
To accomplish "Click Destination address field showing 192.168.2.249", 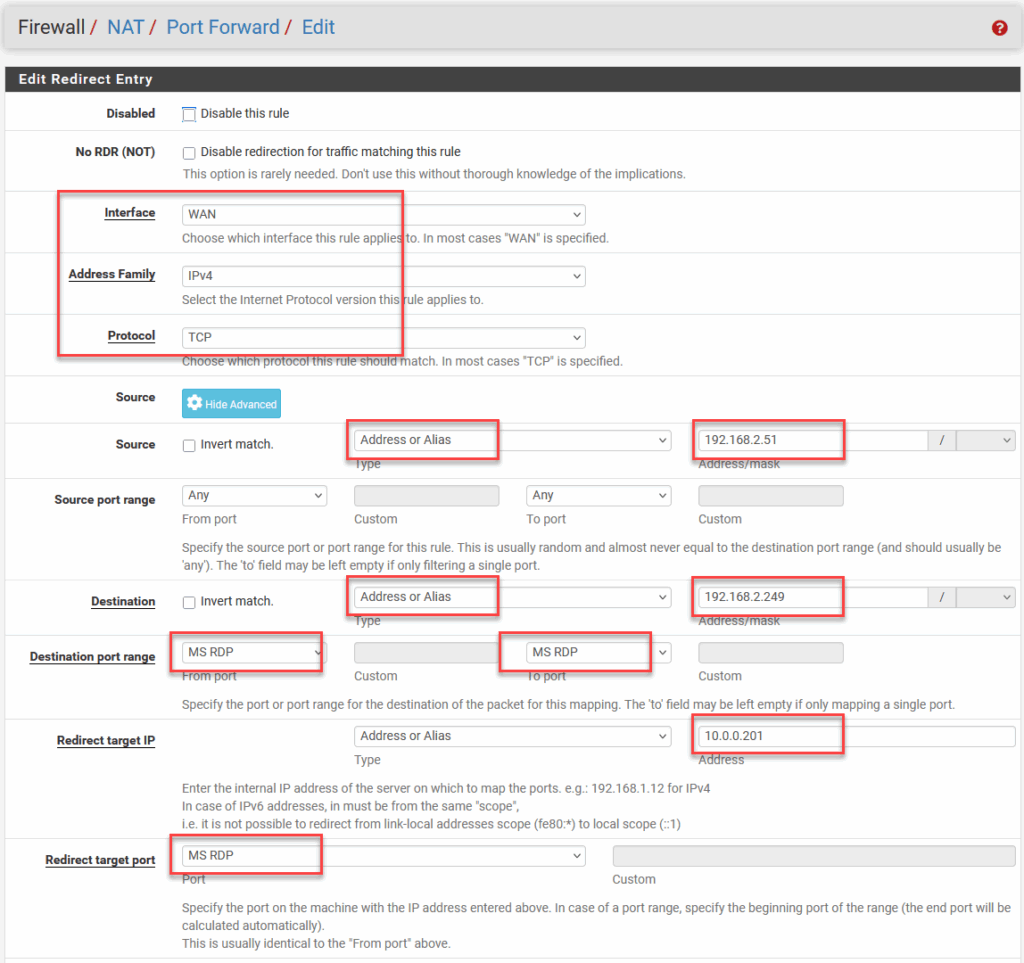I will [x=812, y=597].
